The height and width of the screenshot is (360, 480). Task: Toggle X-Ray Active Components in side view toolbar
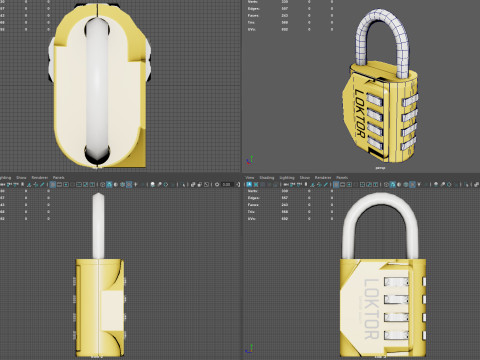pos(199,184)
